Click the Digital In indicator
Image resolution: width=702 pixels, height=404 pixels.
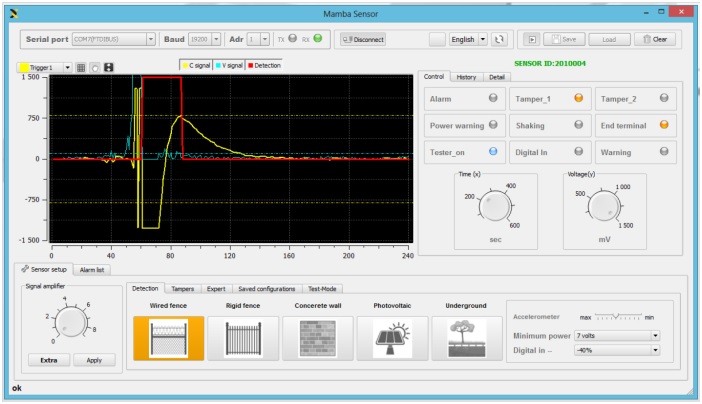click(x=578, y=151)
